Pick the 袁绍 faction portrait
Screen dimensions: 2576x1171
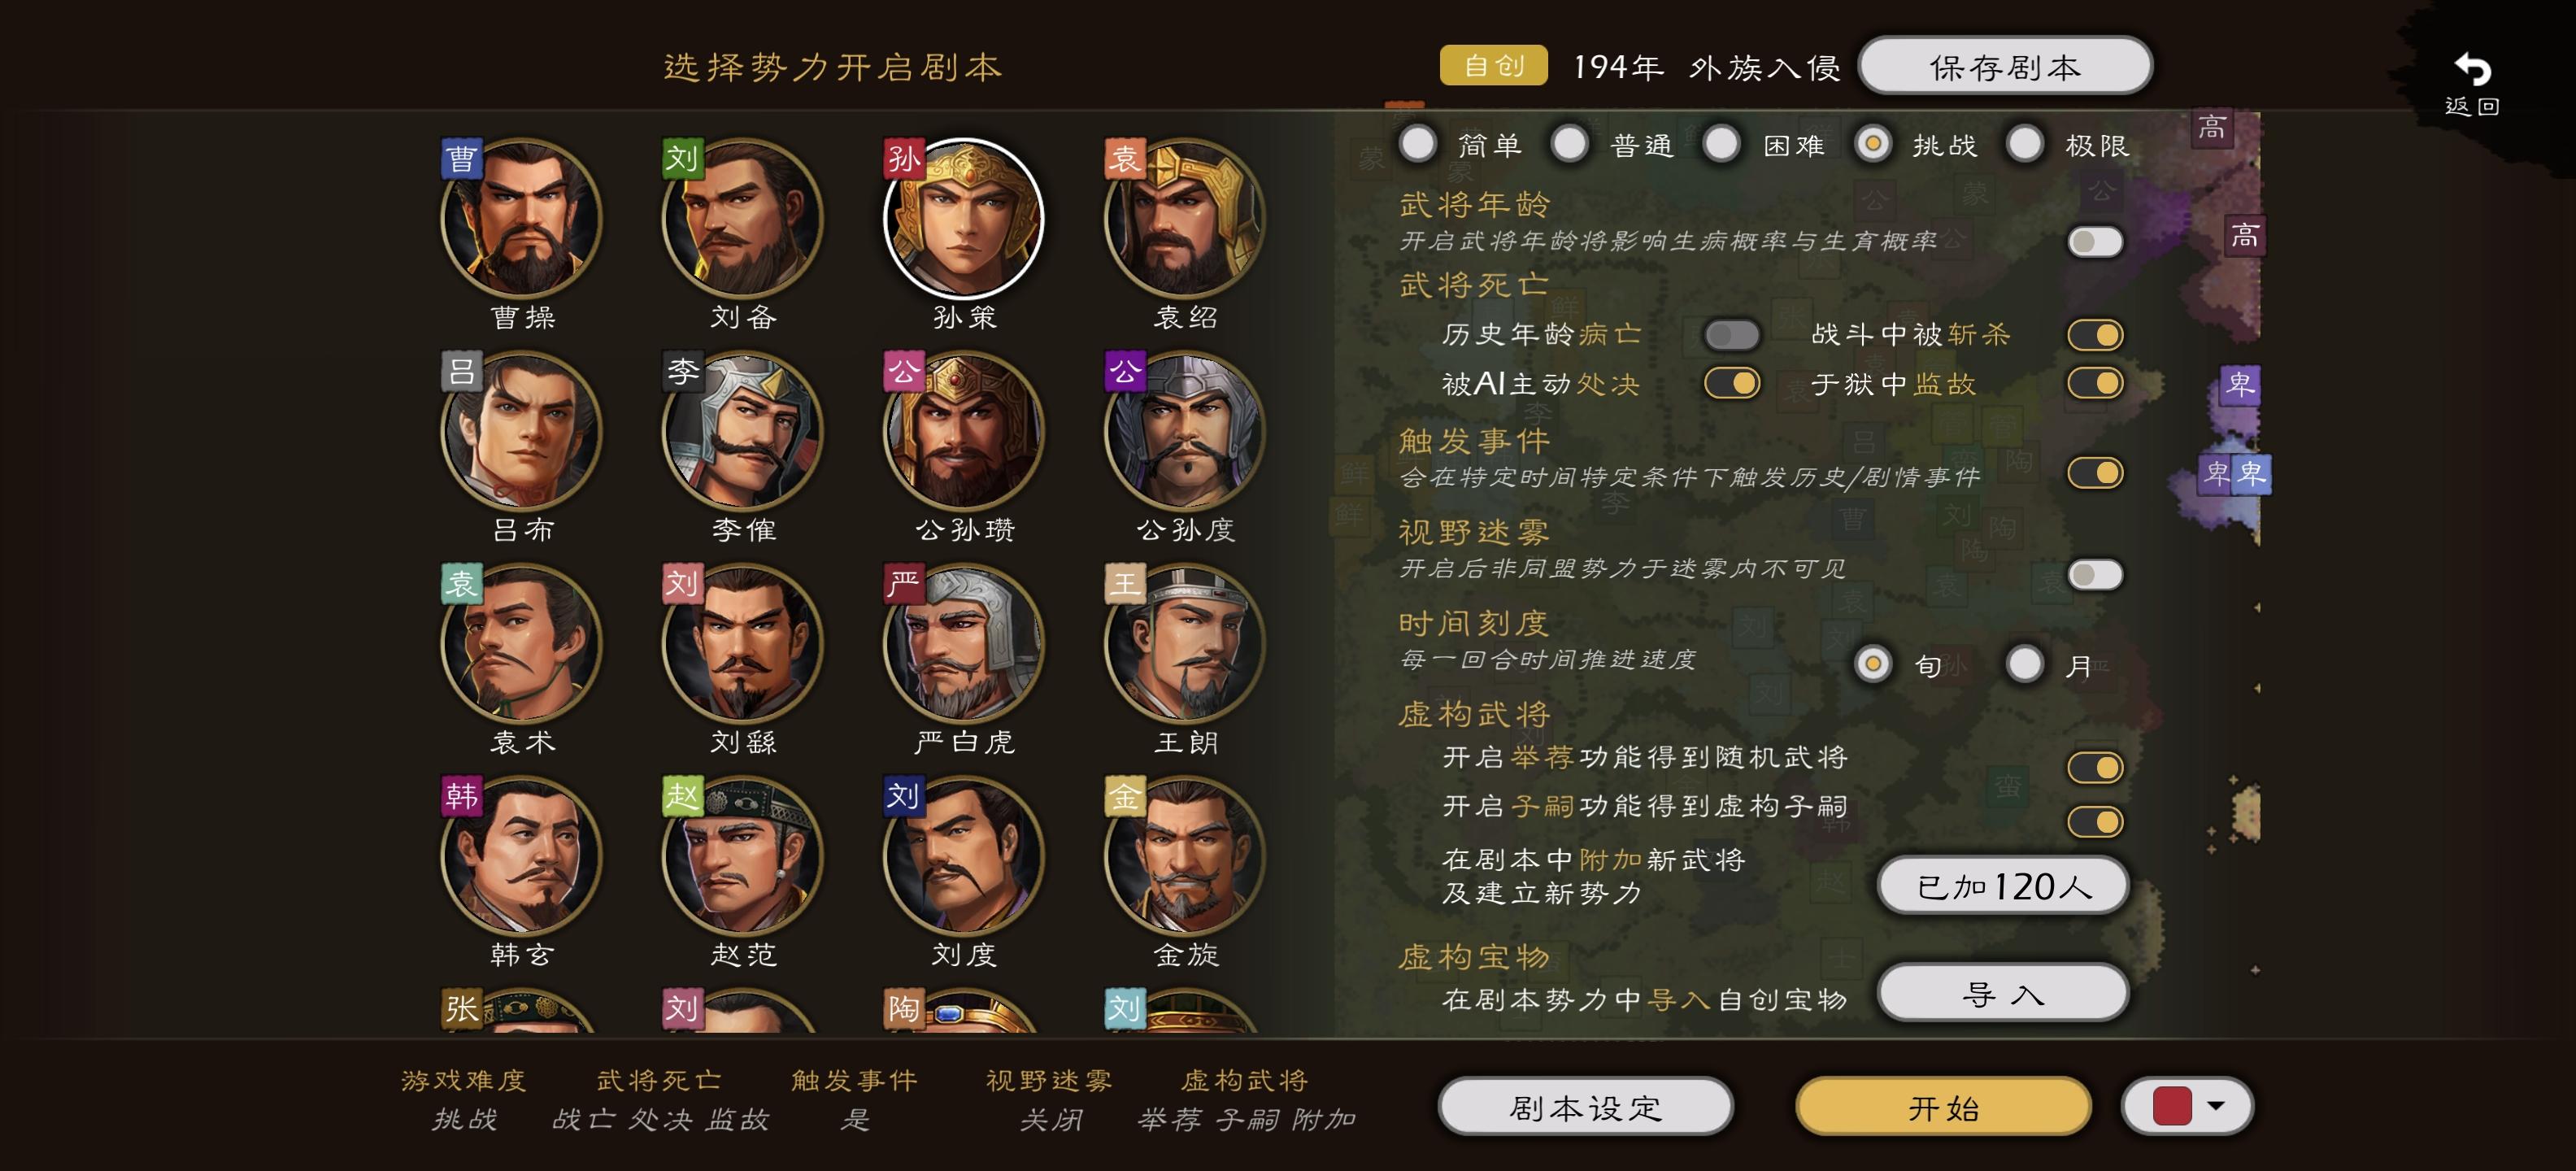(x=1185, y=218)
